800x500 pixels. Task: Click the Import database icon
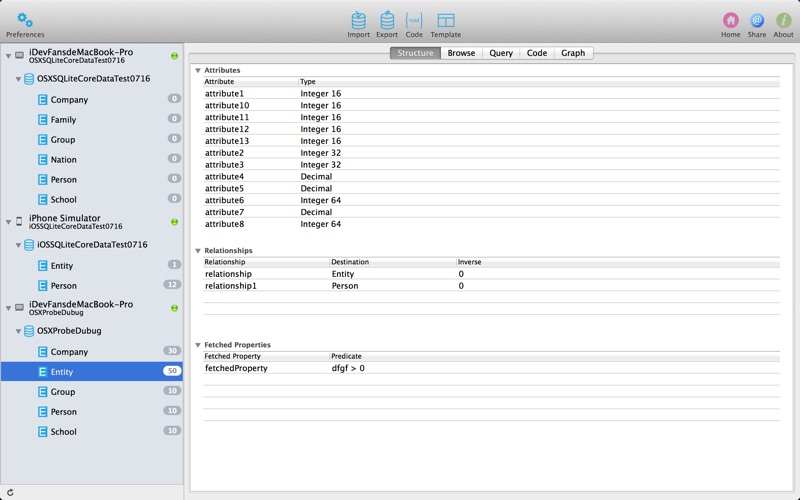point(358,20)
